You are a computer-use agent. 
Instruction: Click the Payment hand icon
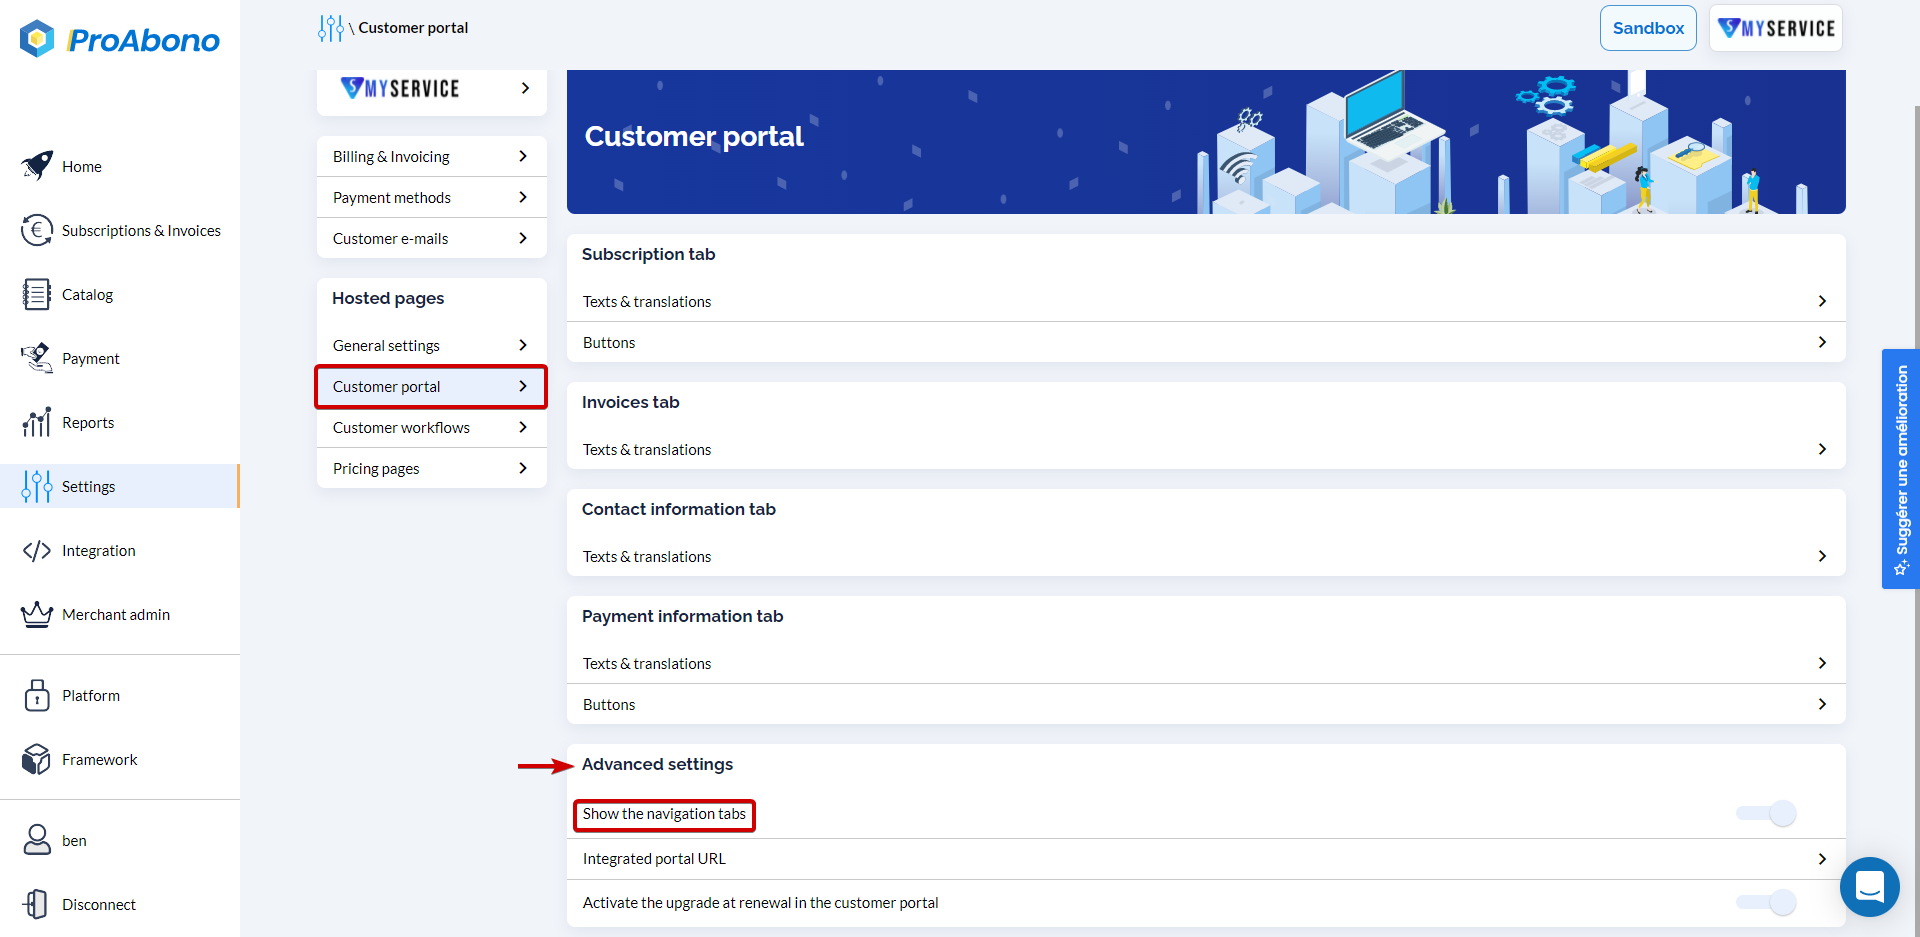37,358
